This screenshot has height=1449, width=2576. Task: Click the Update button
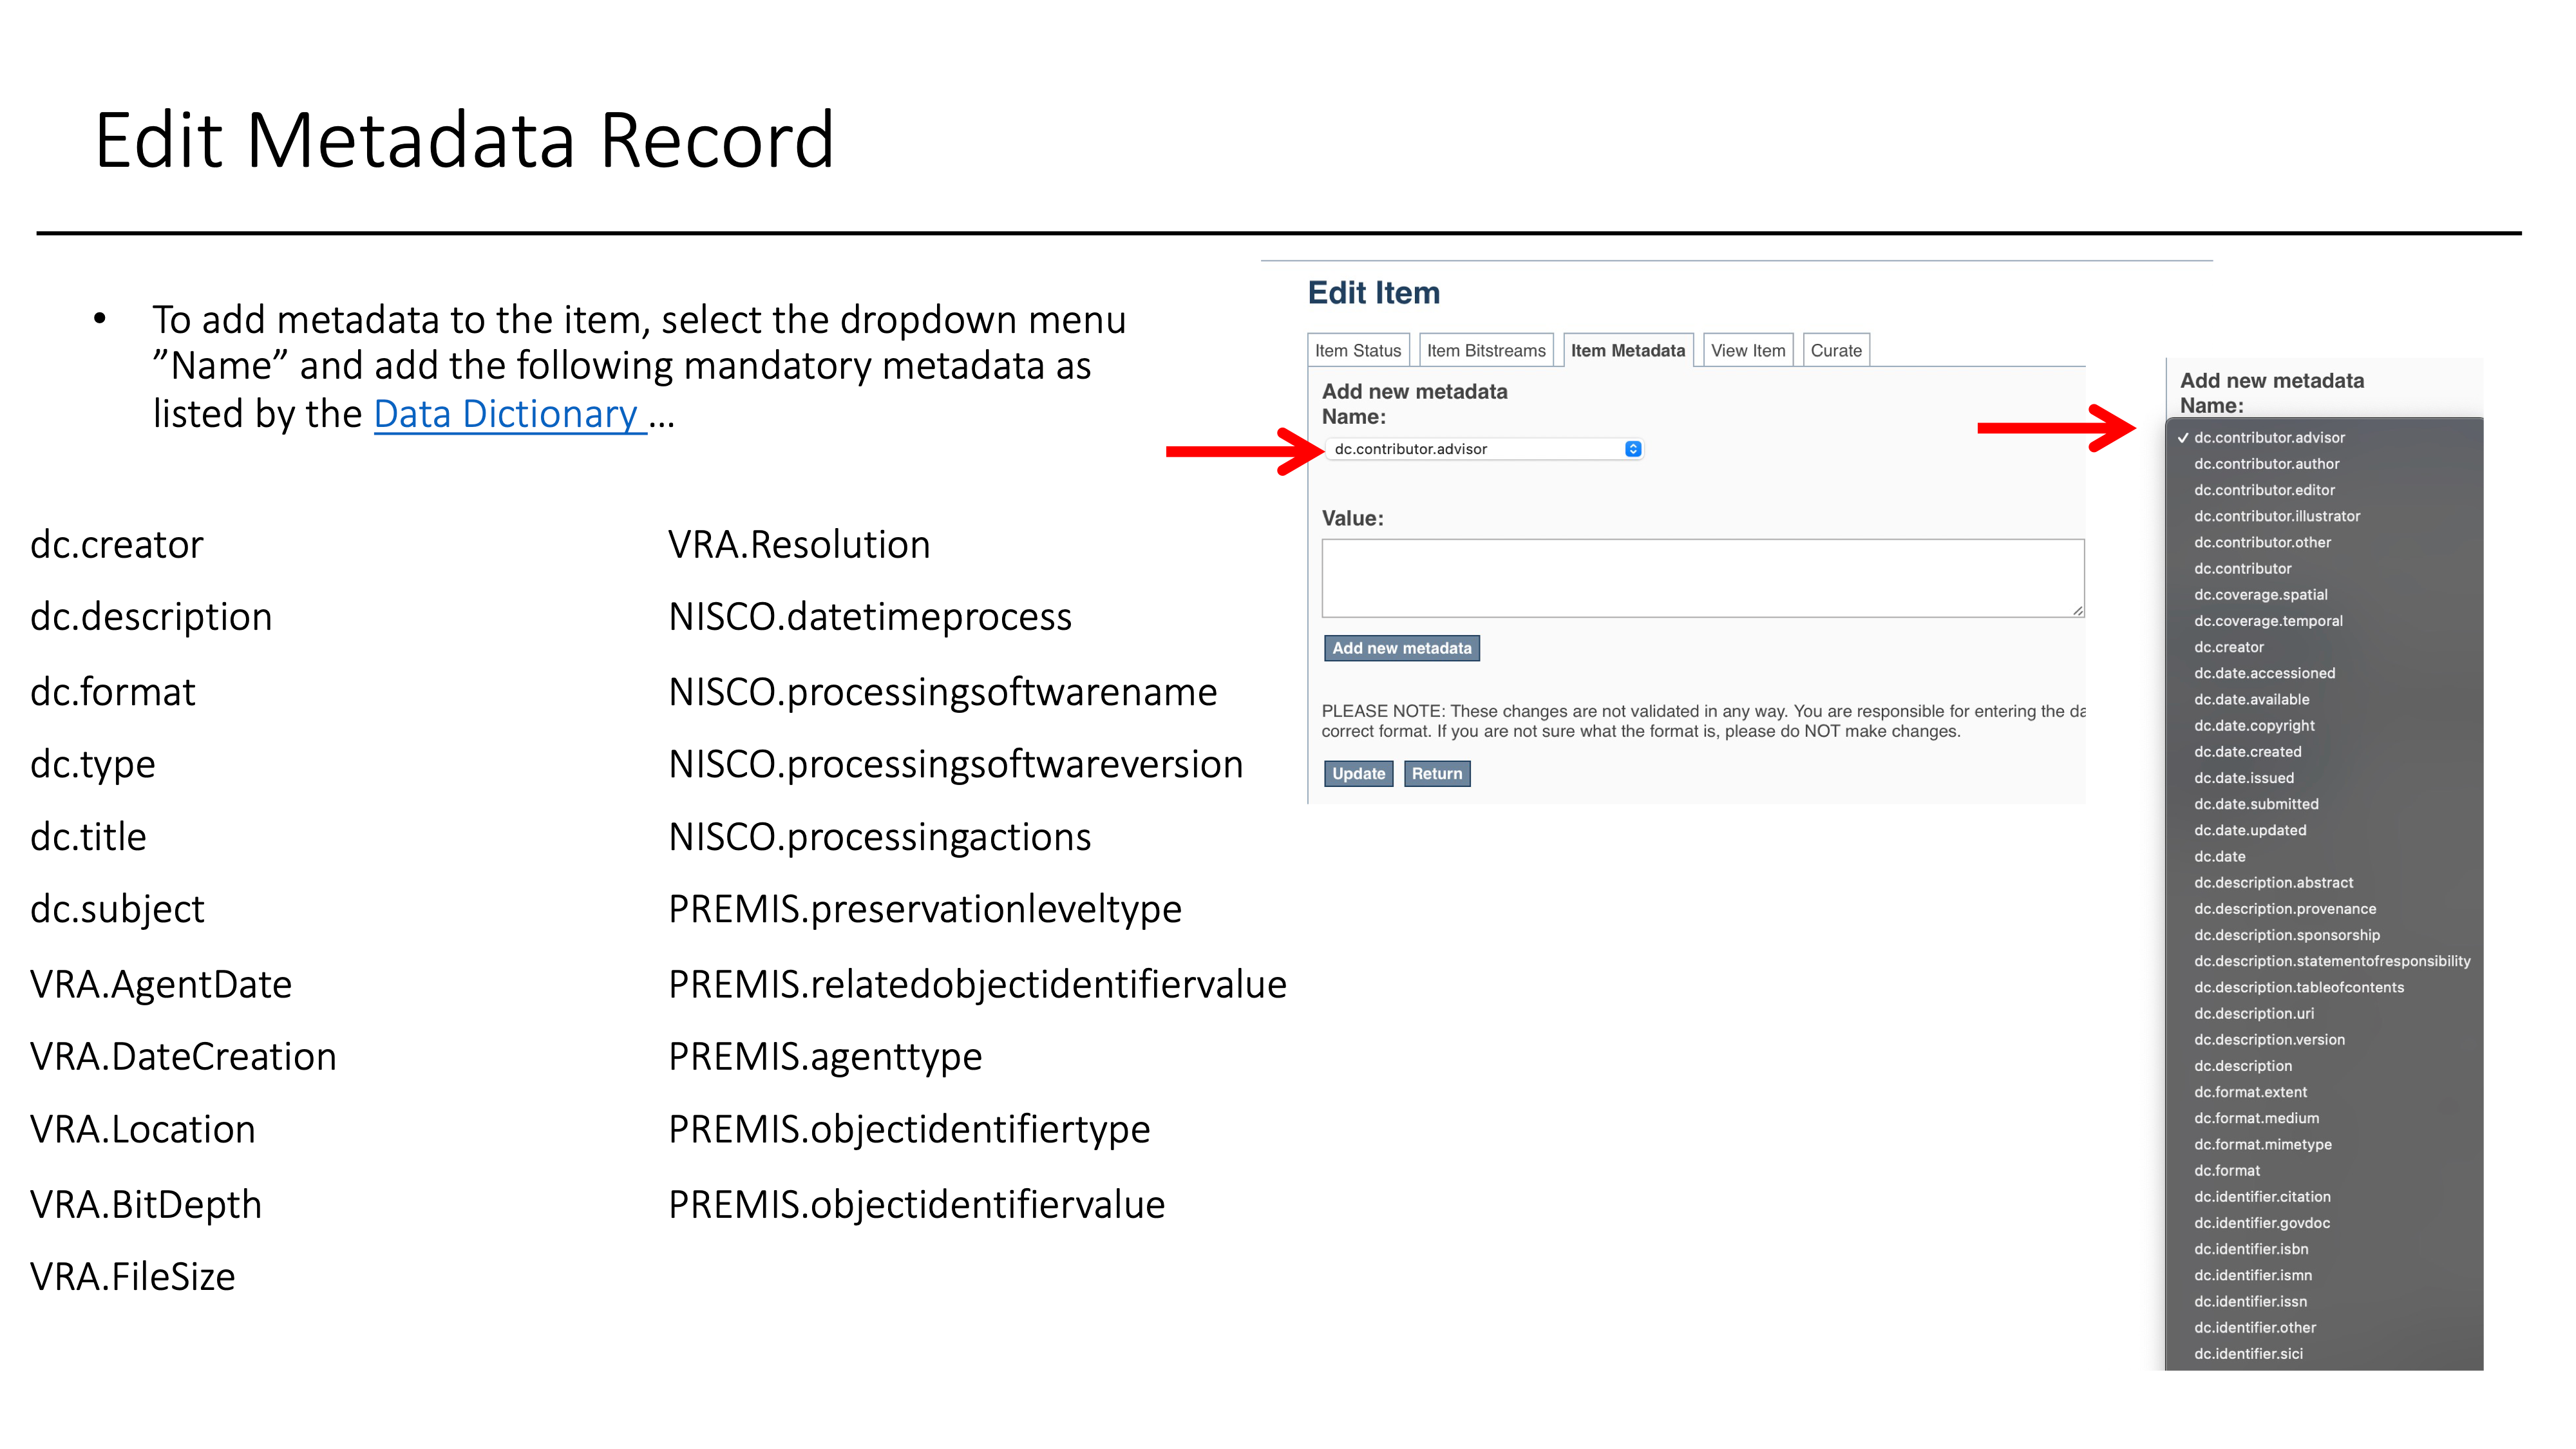click(1358, 774)
